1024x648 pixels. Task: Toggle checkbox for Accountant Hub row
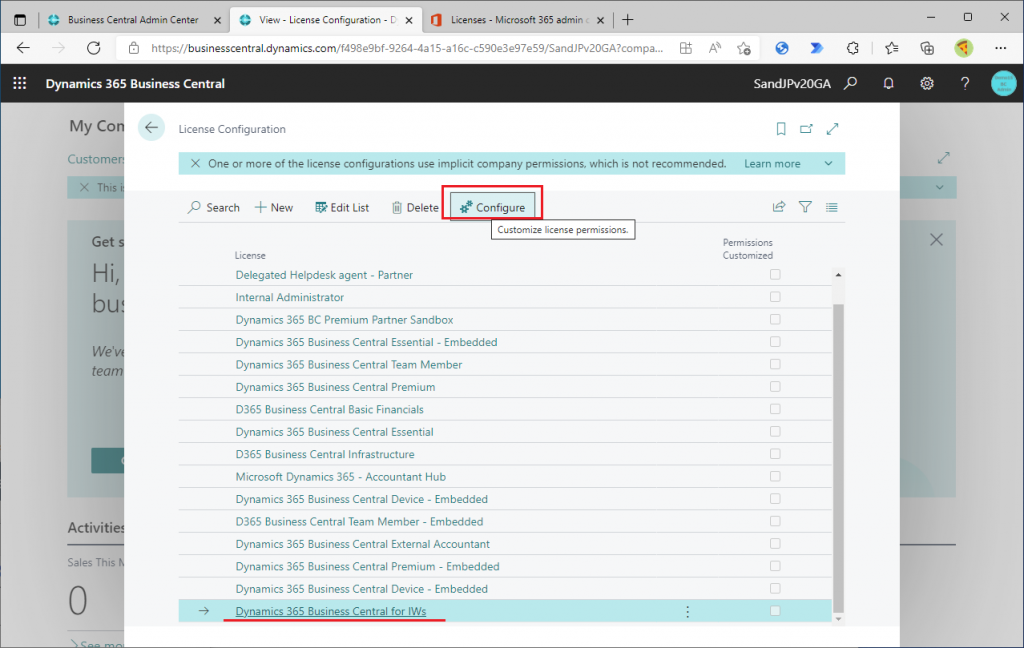(x=775, y=476)
